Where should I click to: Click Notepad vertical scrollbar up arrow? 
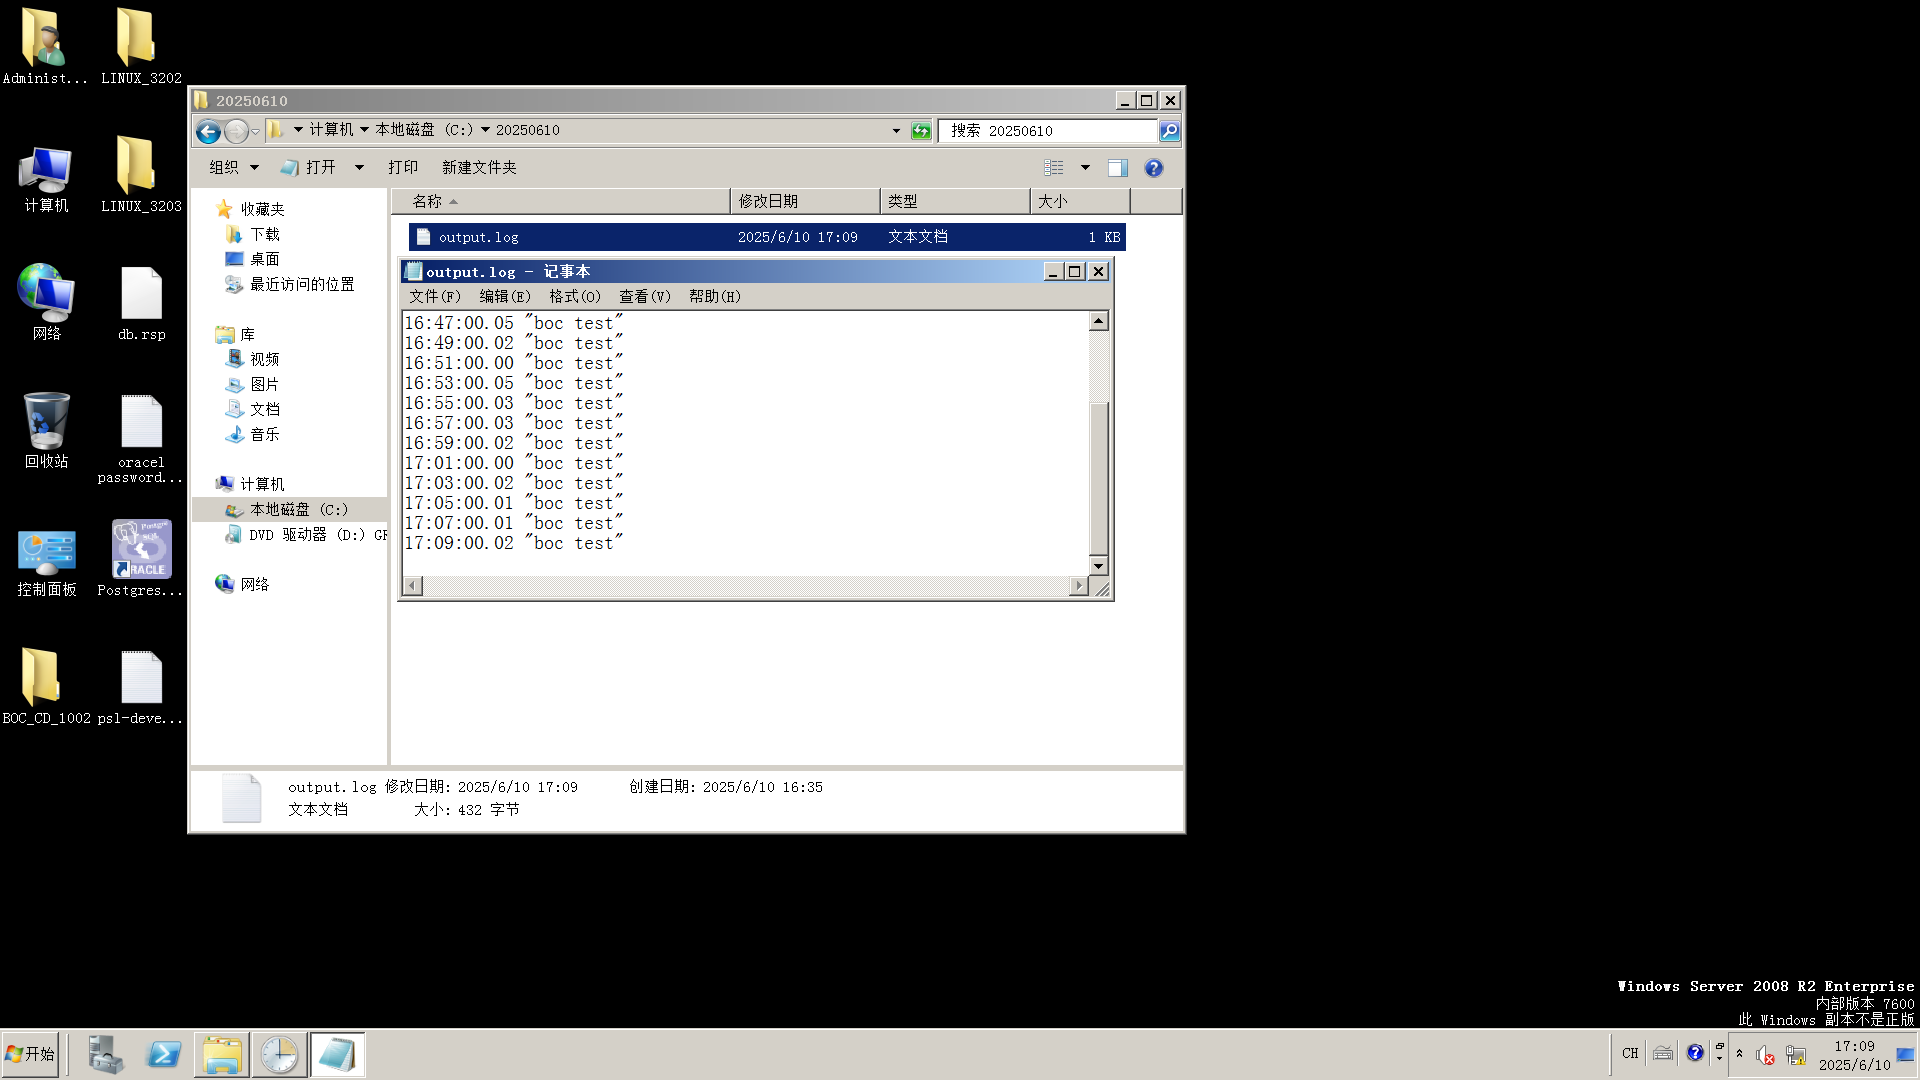point(1098,322)
